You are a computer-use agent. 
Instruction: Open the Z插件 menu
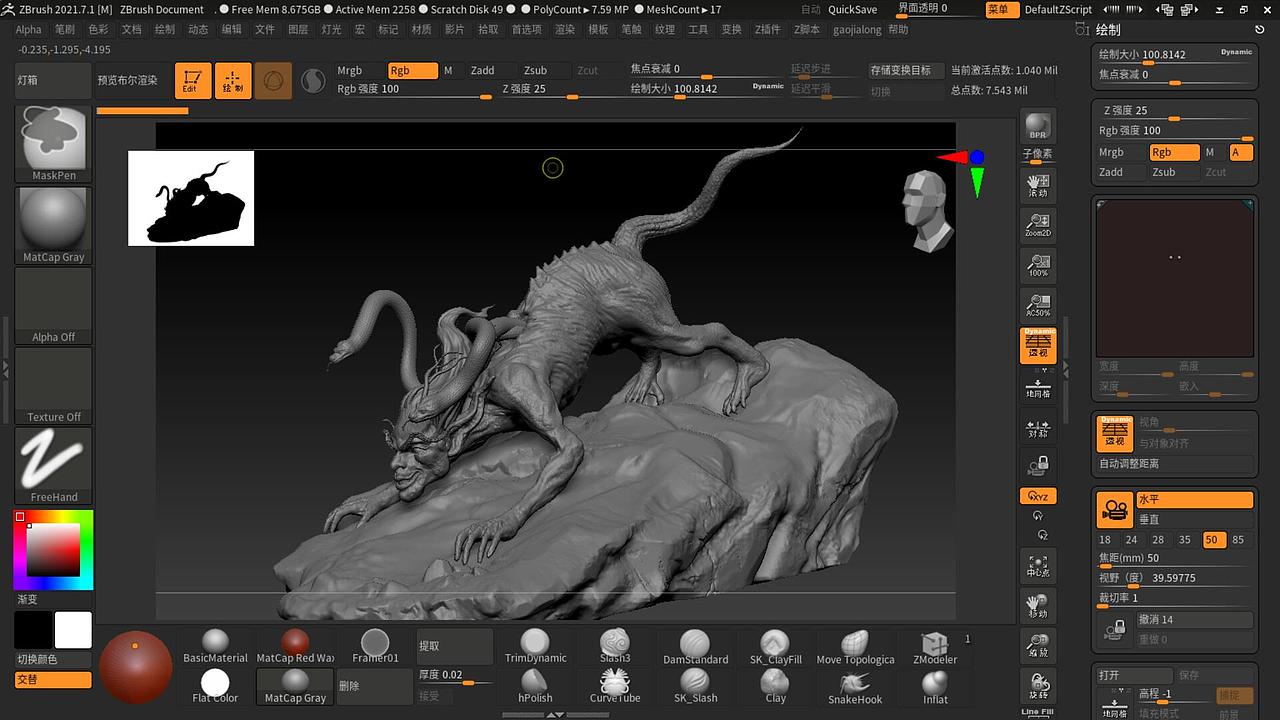(767, 29)
